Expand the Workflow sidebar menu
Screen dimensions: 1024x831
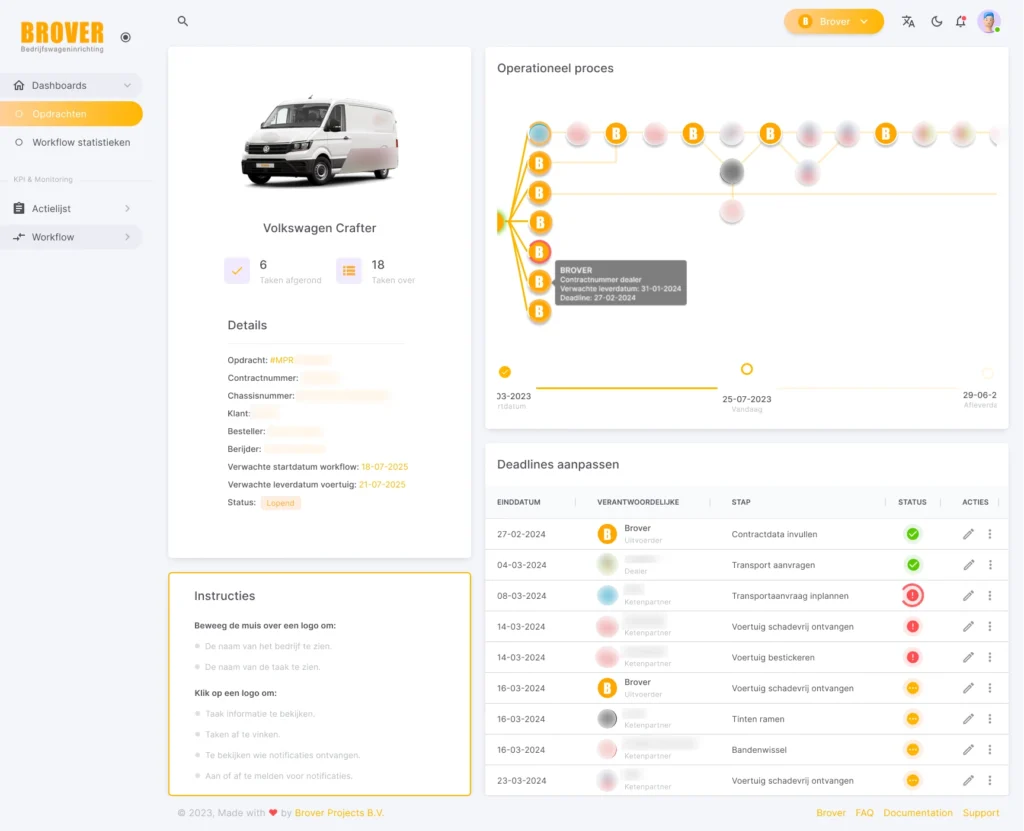click(71, 237)
